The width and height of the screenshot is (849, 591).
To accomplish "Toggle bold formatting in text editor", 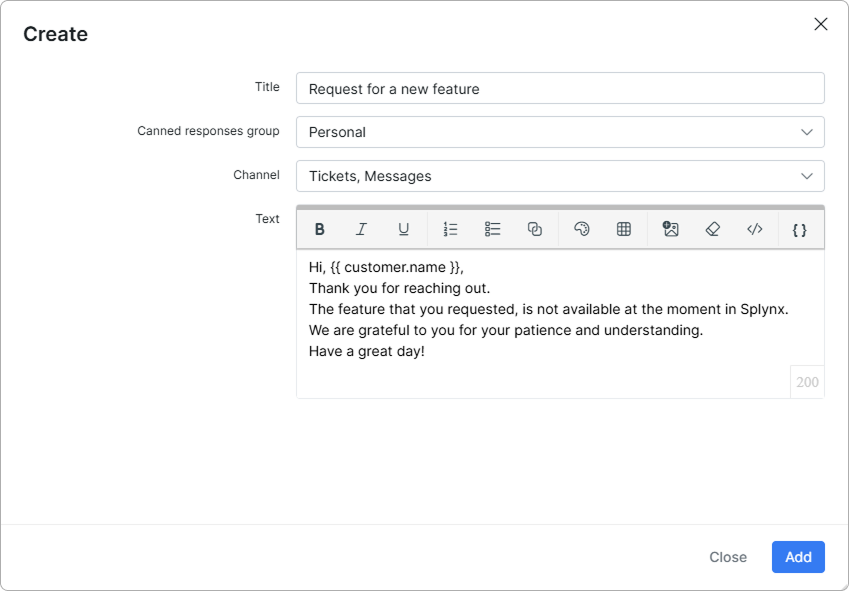I will pyautogui.click(x=319, y=229).
